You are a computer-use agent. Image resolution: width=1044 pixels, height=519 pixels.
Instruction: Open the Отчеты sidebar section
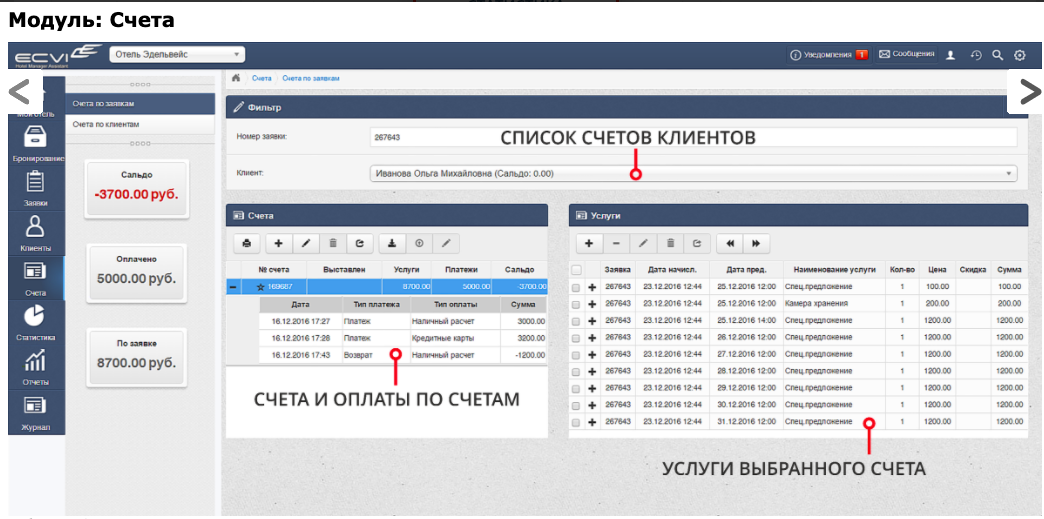(x=36, y=367)
